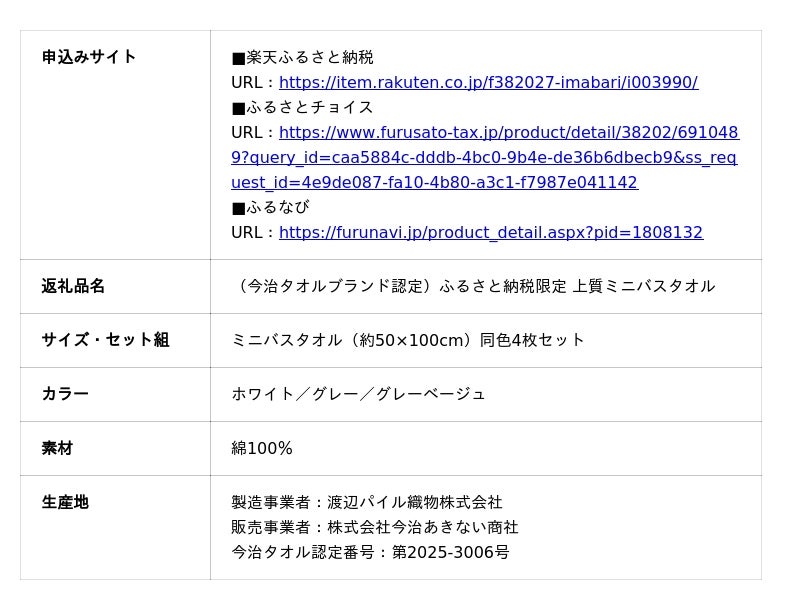This screenshot has width=800, height=610.
Task: Open the Rakuten item page link
Action: tap(488, 82)
